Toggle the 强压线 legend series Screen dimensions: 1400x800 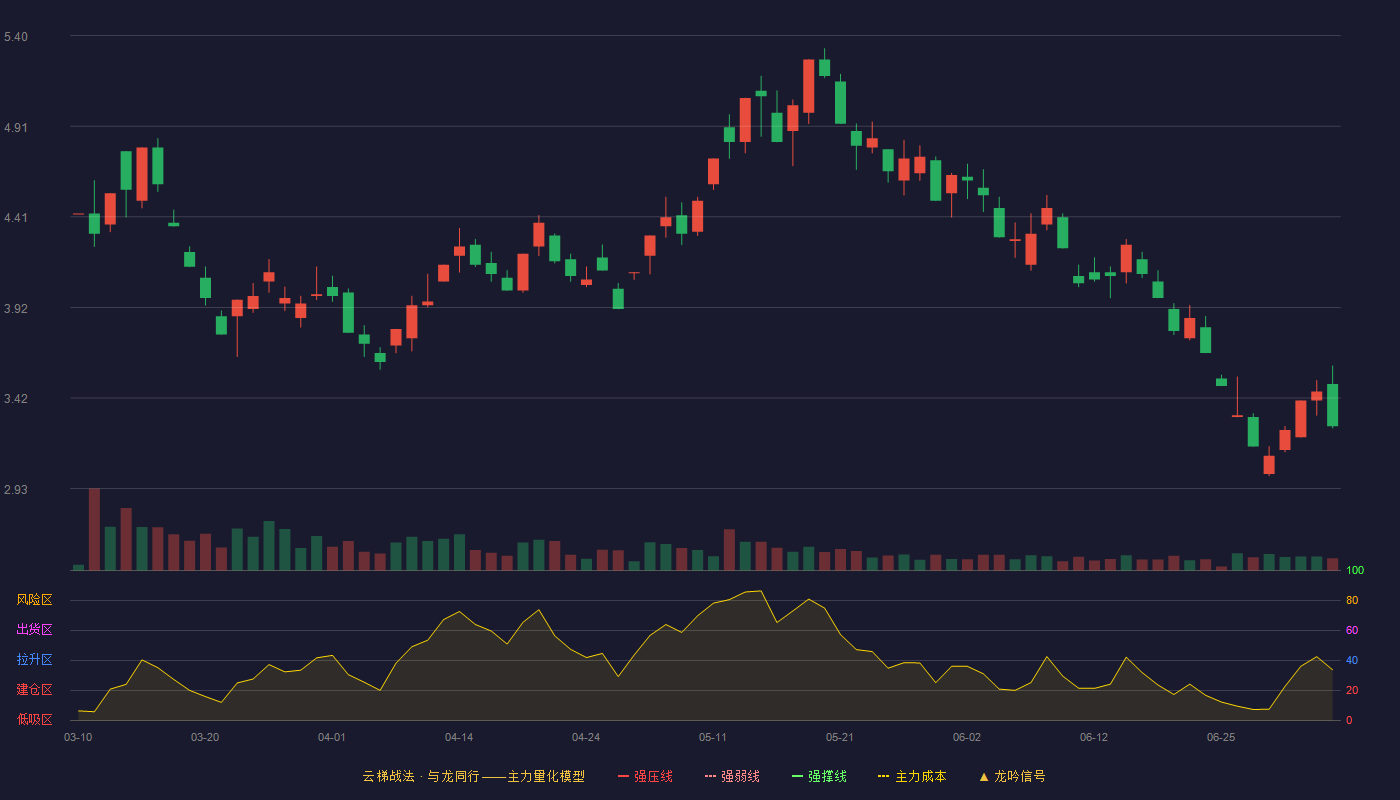[645, 776]
